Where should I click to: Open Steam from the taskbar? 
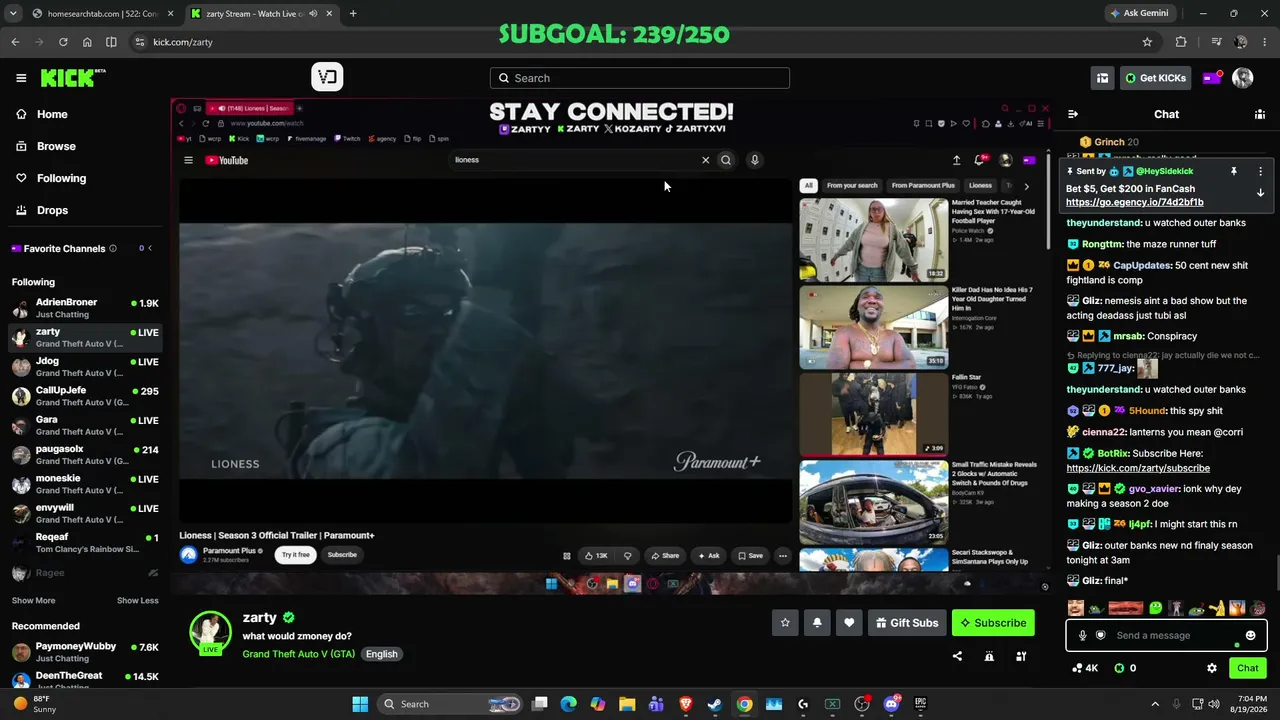[x=715, y=704]
